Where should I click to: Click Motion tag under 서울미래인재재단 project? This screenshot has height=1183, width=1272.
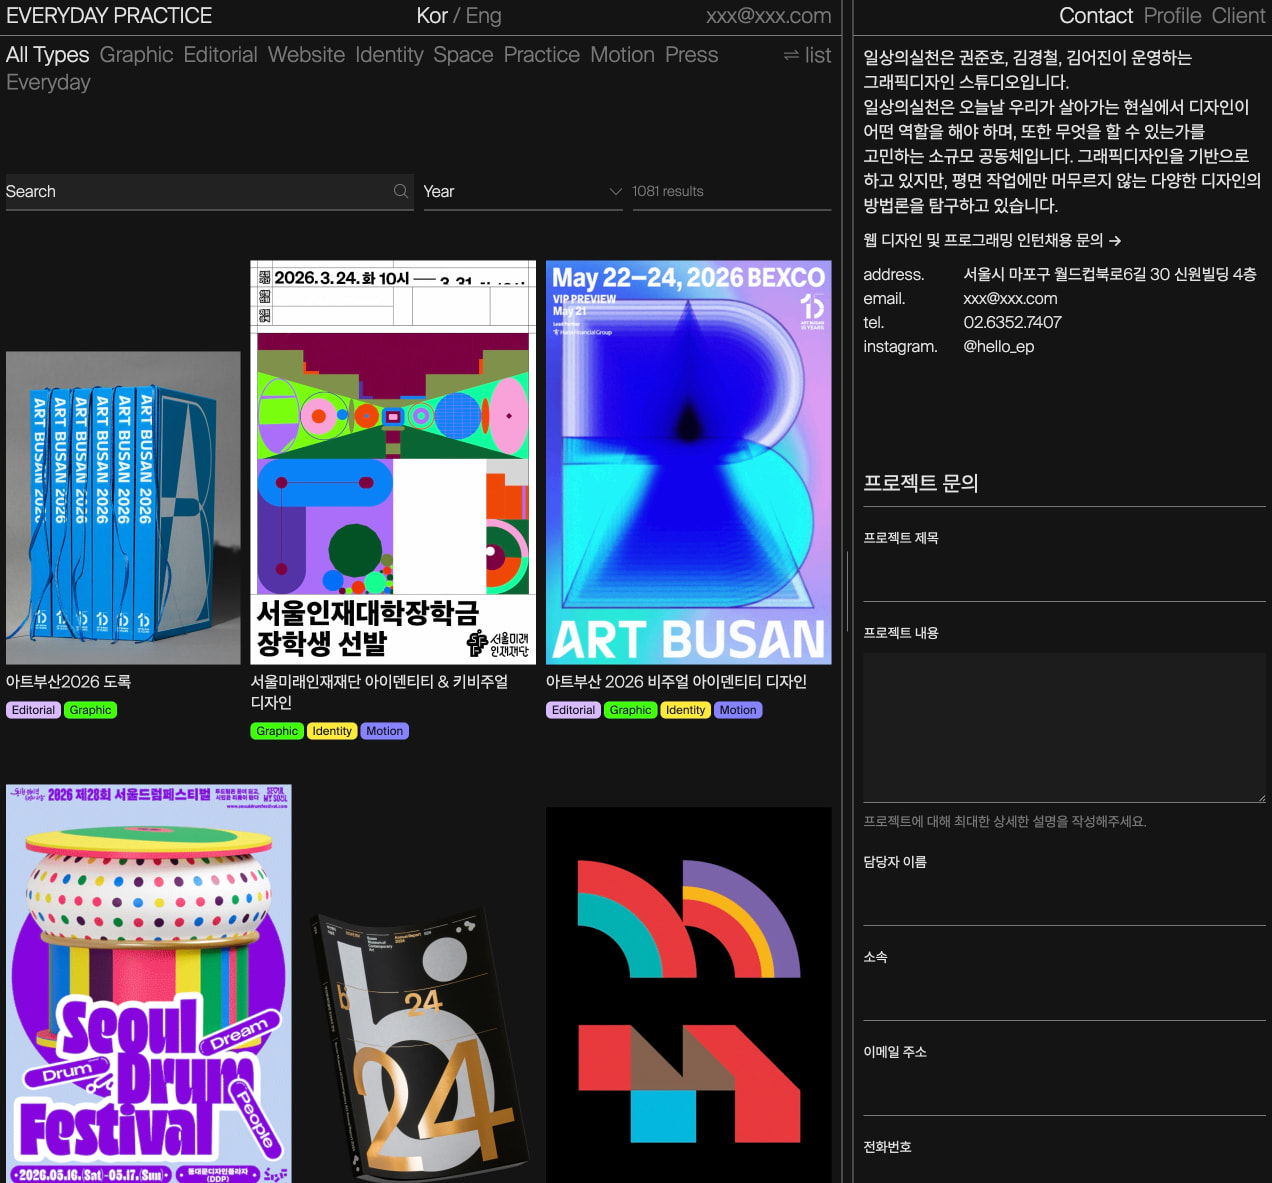click(384, 731)
